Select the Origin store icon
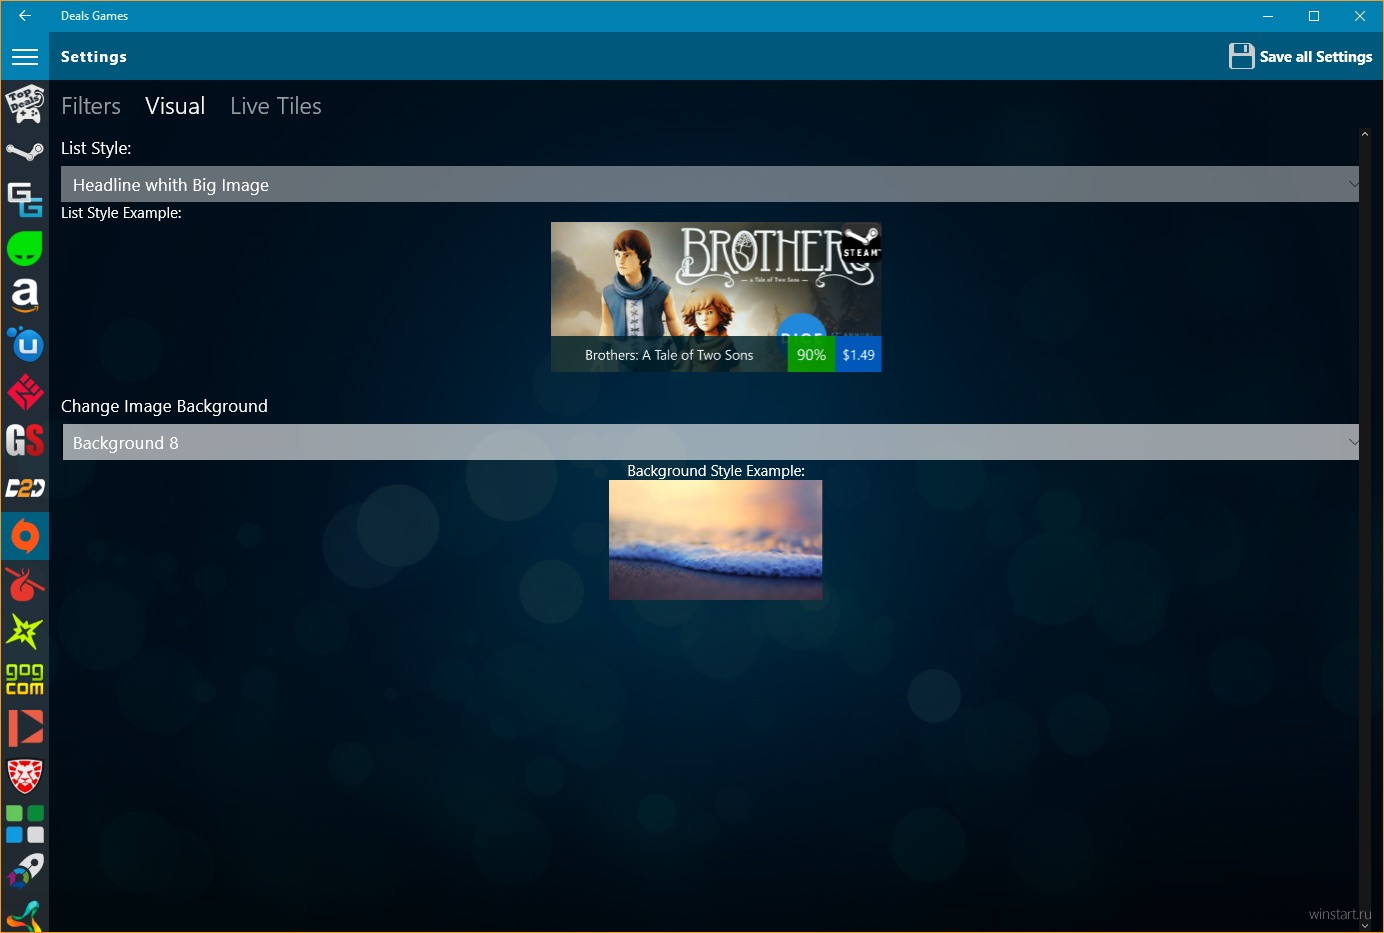 [25, 537]
